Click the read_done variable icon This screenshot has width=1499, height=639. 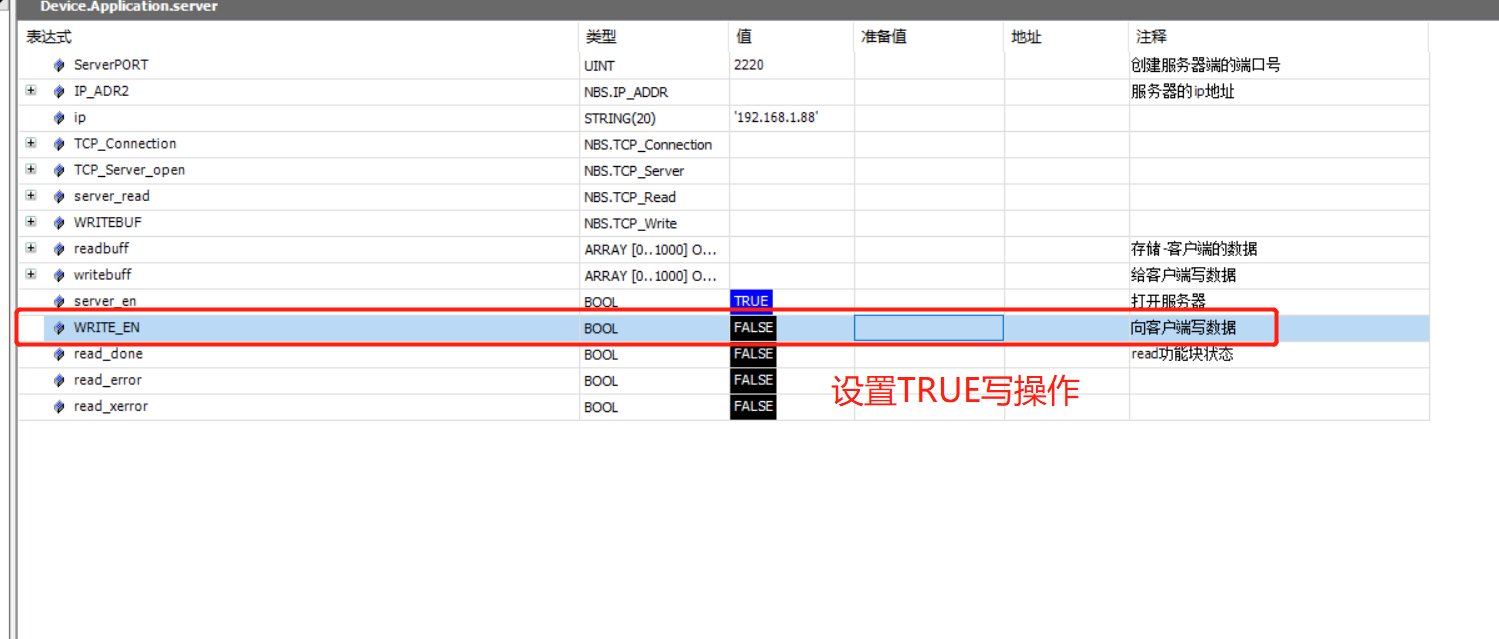60,354
